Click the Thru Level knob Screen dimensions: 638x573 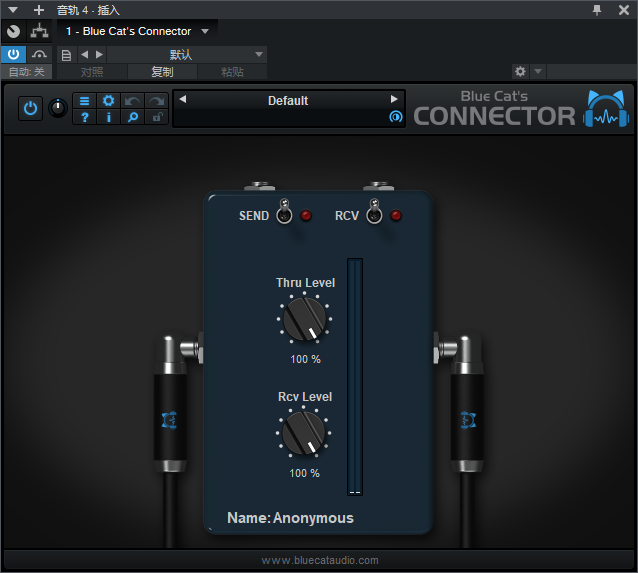click(x=304, y=320)
